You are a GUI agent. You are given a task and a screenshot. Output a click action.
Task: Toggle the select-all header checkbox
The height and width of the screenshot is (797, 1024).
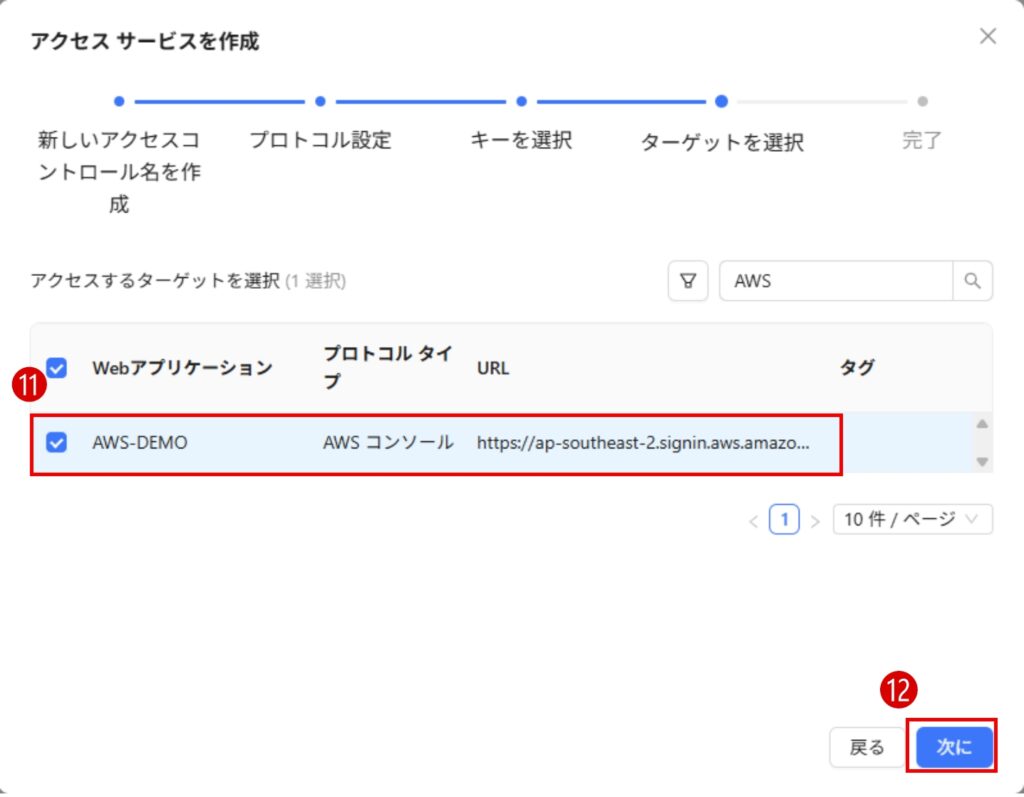57,368
